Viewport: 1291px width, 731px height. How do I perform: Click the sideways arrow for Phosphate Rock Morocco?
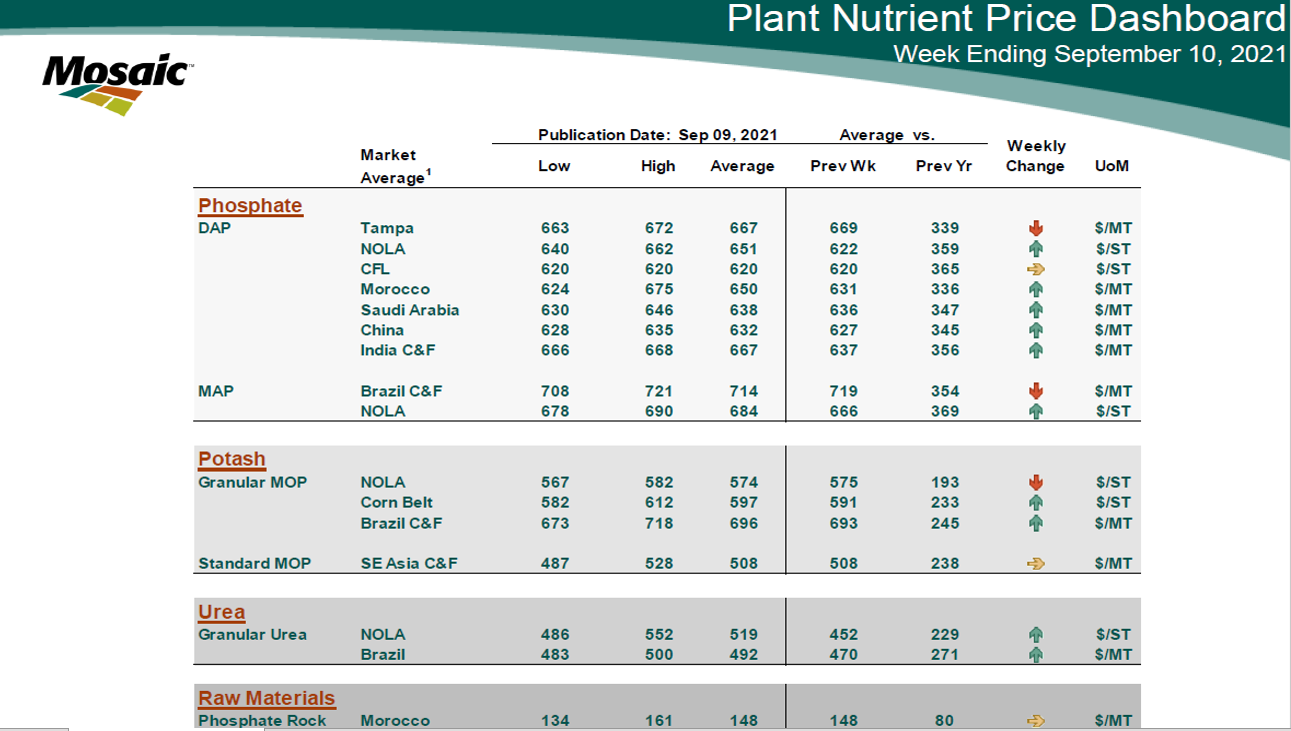click(x=1035, y=721)
